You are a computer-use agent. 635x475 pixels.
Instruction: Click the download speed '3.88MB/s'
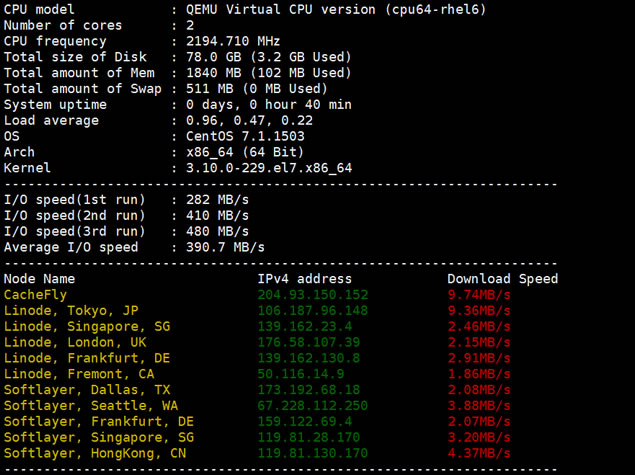click(479, 405)
